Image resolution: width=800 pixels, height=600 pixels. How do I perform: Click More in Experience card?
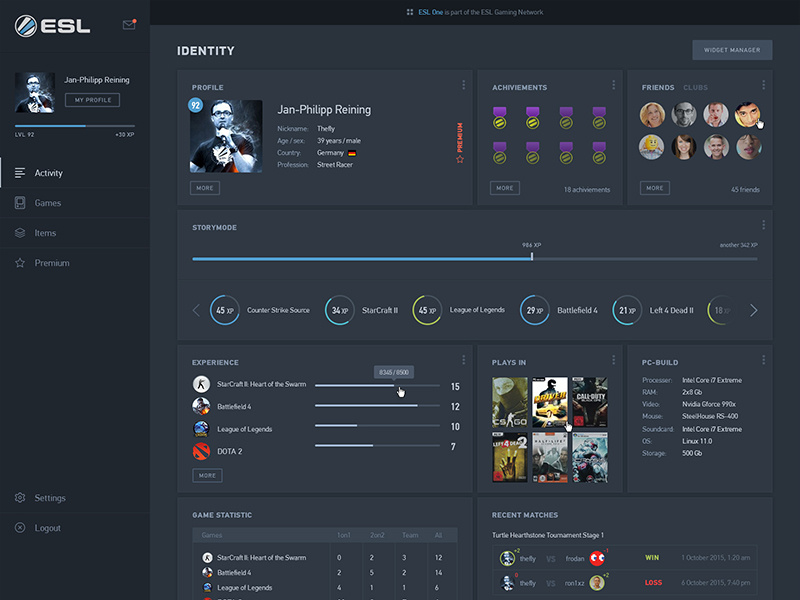tap(207, 475)
